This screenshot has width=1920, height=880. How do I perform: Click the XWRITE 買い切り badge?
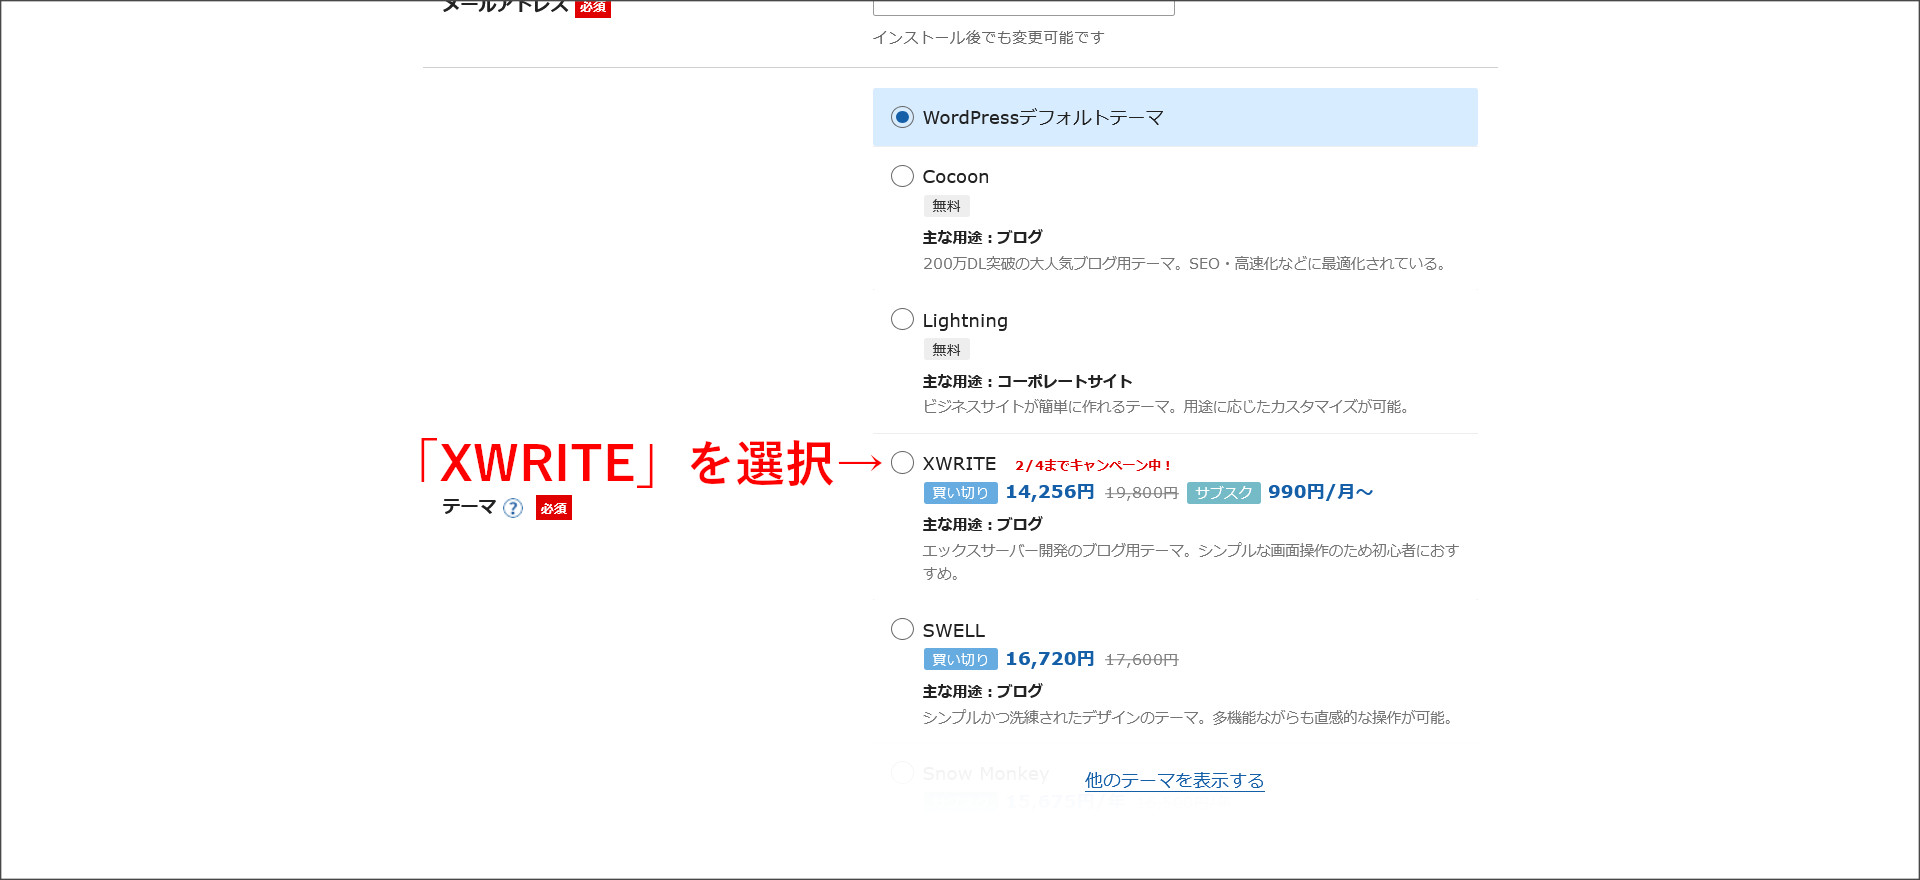(960, 492)
